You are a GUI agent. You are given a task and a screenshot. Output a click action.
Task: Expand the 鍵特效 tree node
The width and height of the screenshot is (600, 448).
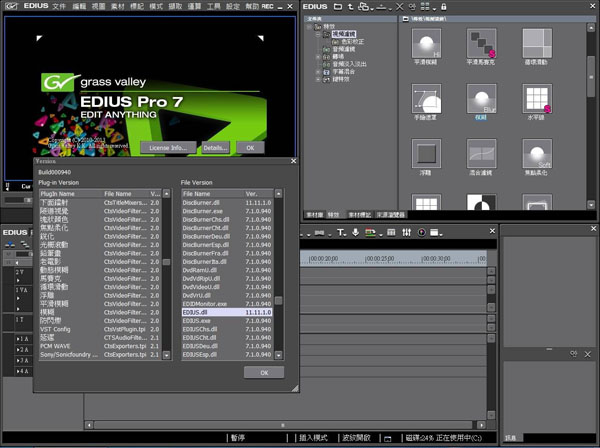pyautogui.click(x=318, y=79)
